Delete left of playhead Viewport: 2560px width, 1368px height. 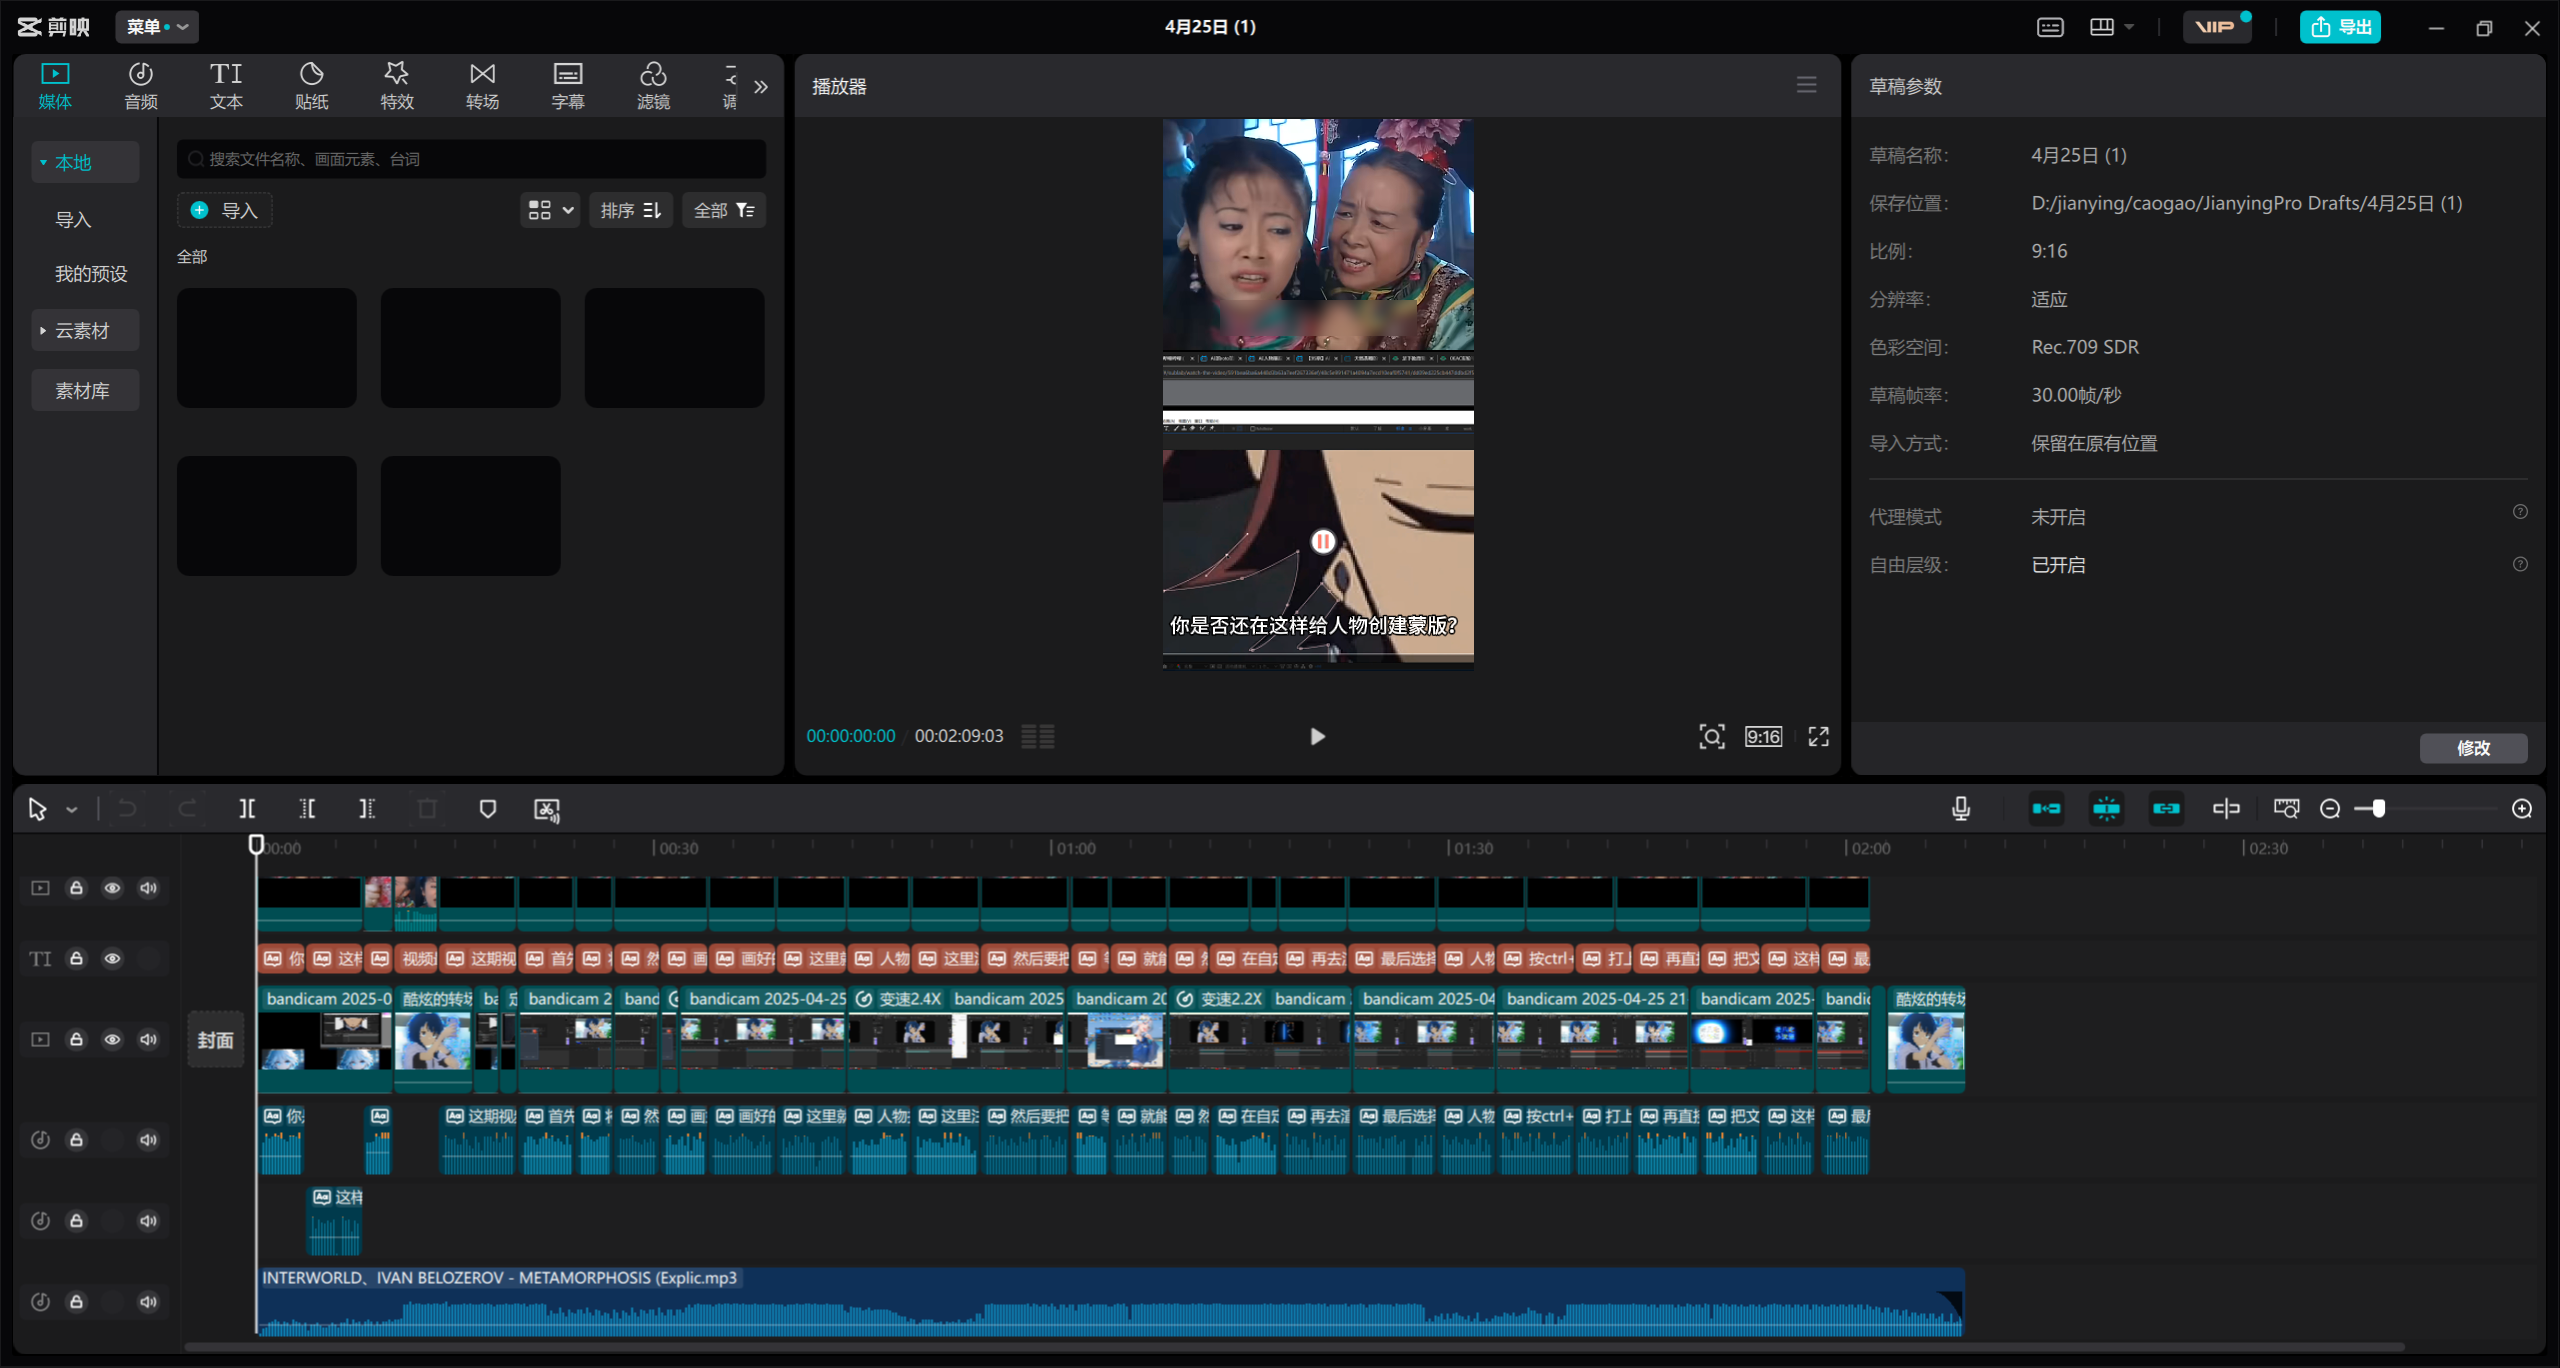(x=307, y=809)
